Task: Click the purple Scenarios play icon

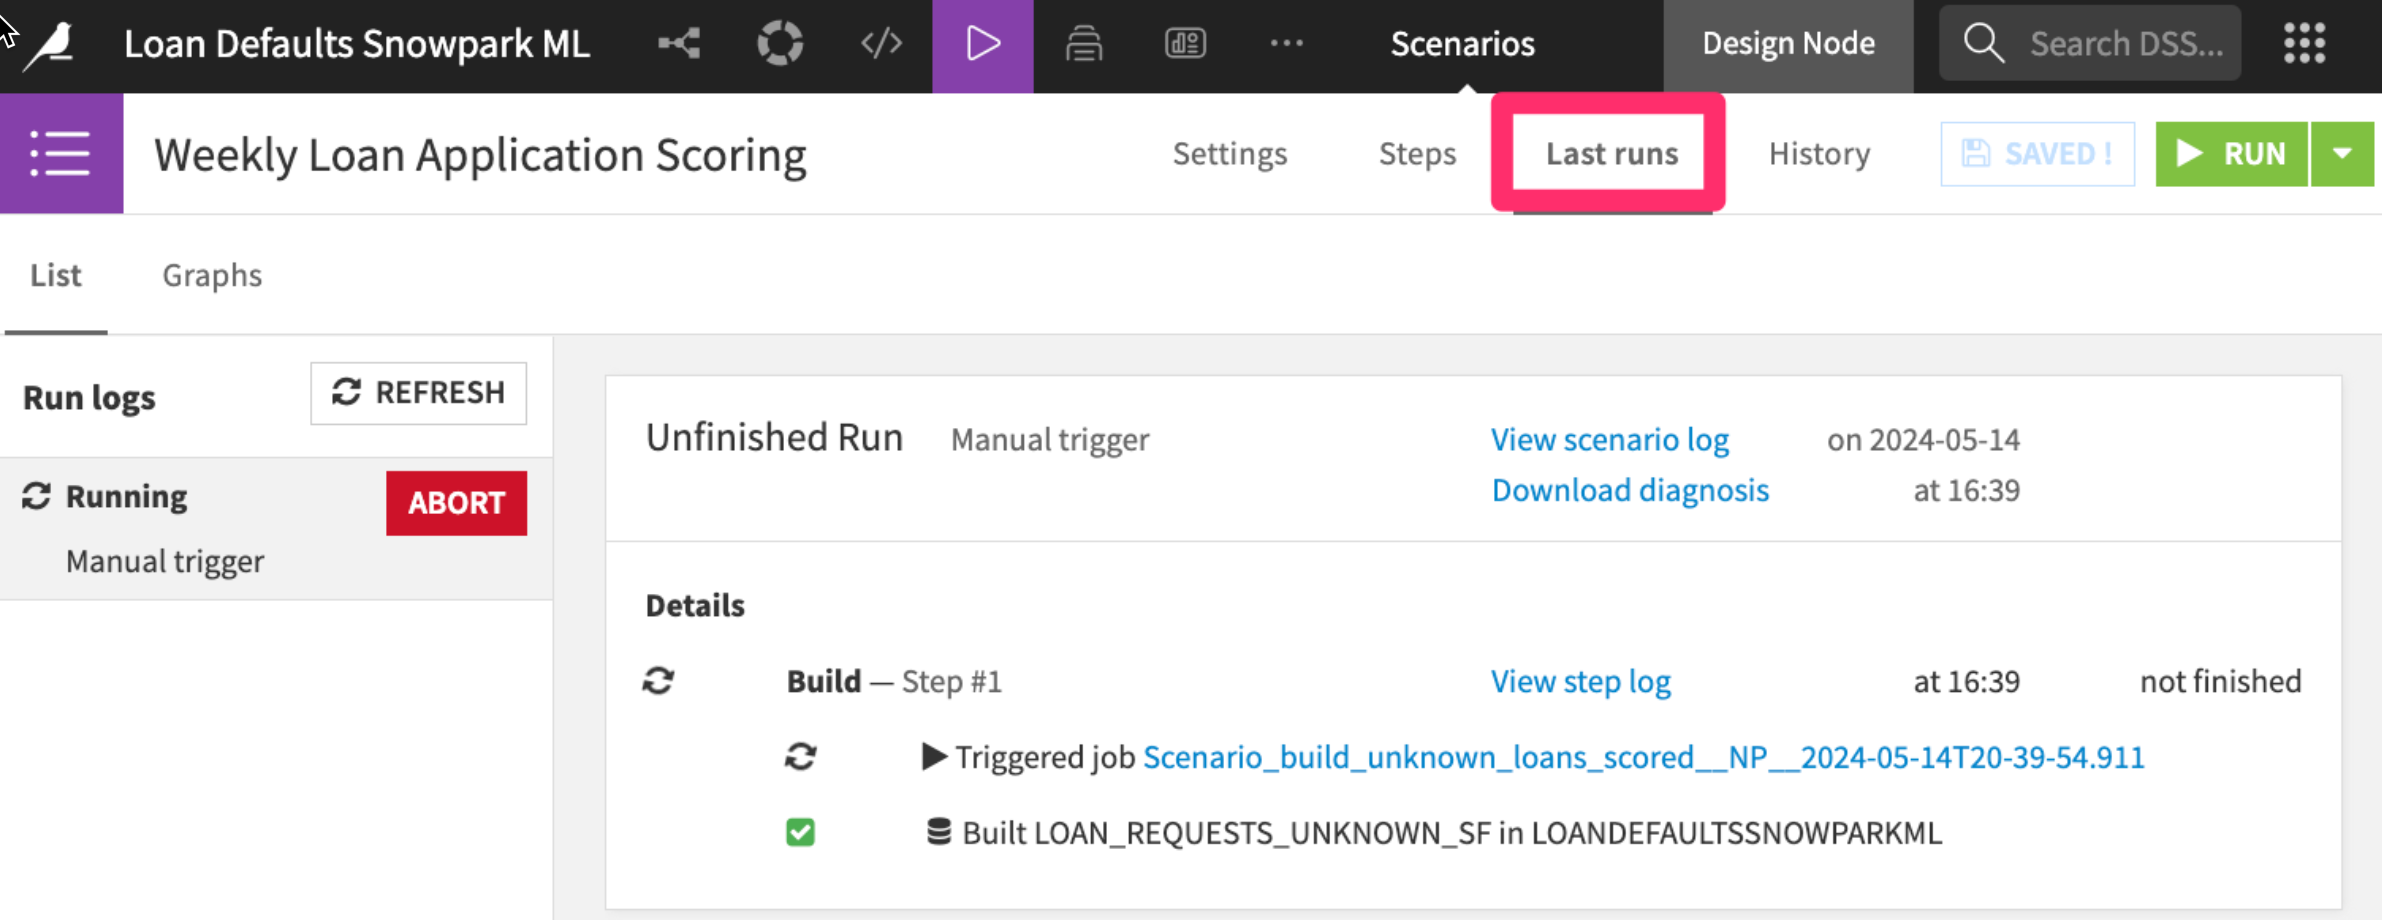Action: tap(982, 44)
